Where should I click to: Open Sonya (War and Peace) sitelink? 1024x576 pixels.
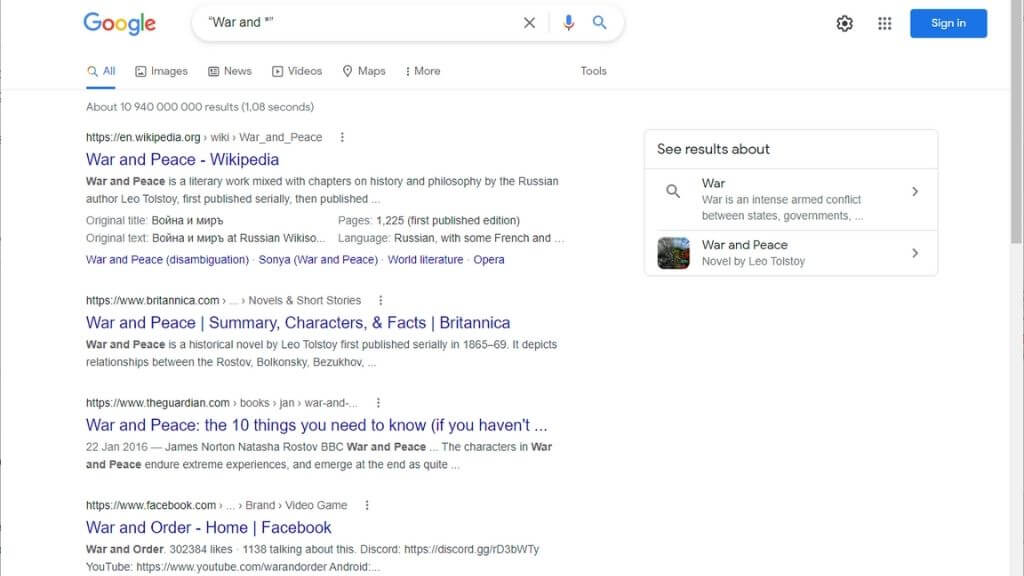tap(318, 260)
